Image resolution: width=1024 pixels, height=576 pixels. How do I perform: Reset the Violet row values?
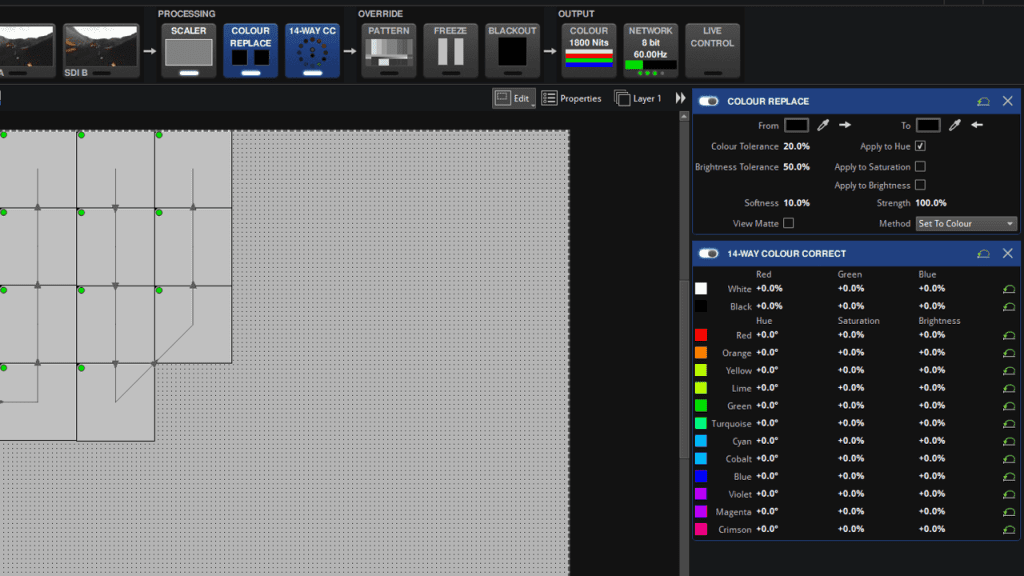[x=1009, y=494]
